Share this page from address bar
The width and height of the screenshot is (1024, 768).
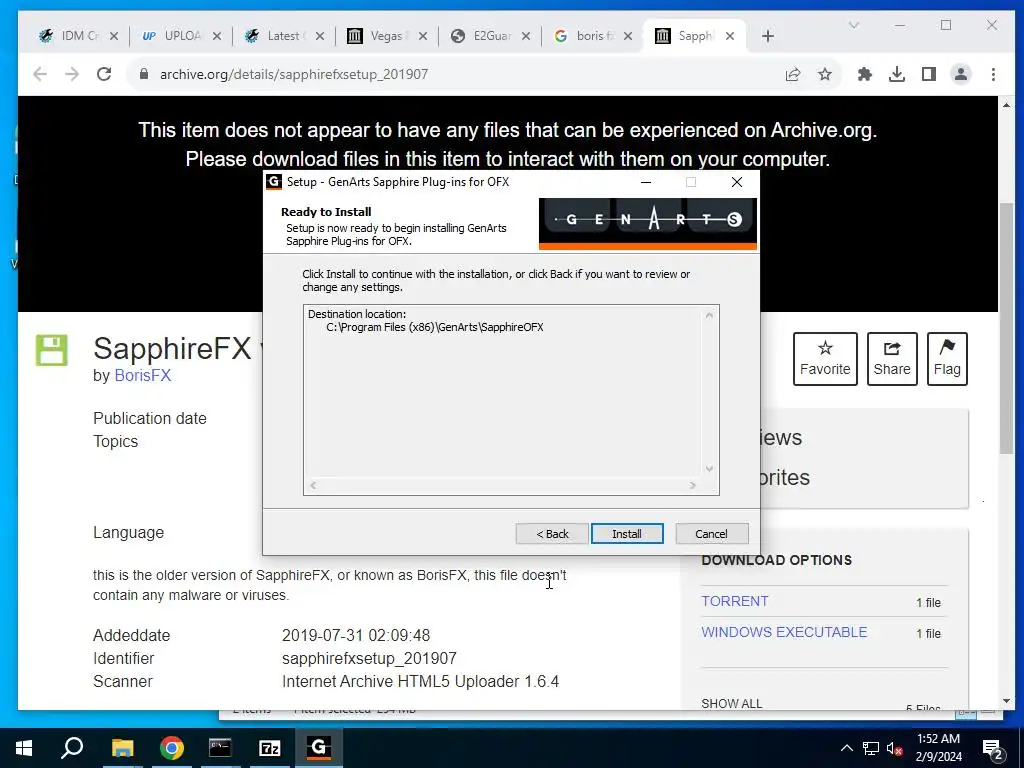pos(793,74)
